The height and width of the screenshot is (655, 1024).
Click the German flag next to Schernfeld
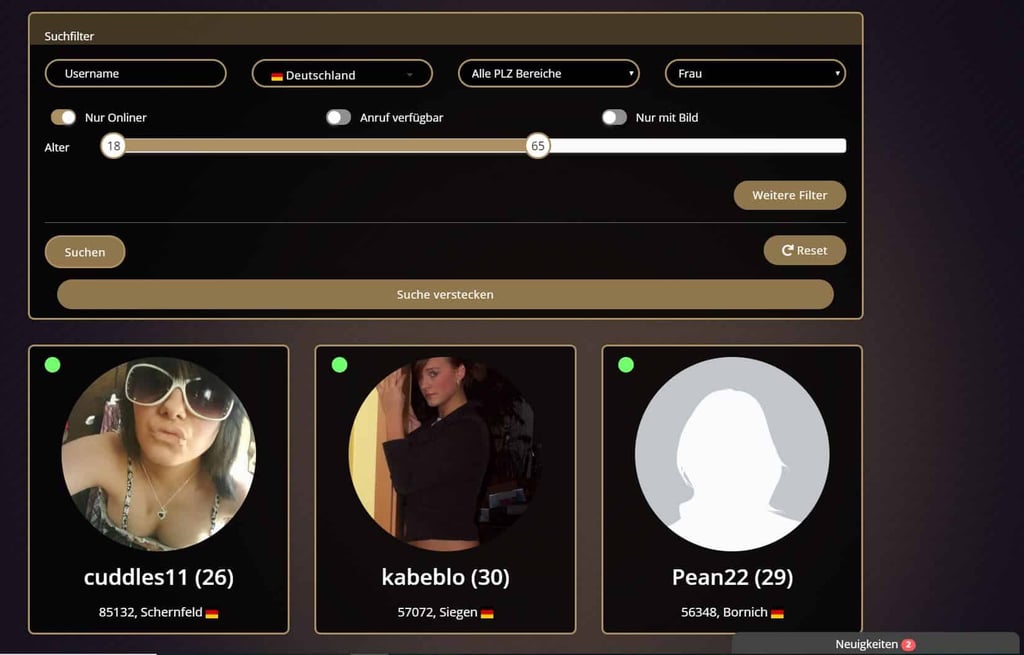coord(212,614)
